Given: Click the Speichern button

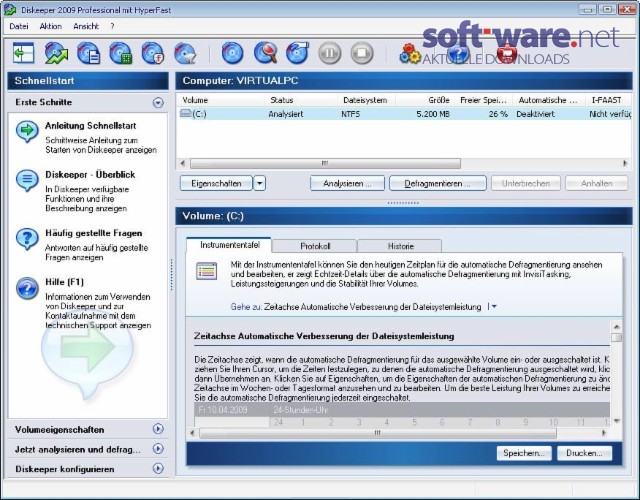Looking at the screenshot, I should 524,453.
